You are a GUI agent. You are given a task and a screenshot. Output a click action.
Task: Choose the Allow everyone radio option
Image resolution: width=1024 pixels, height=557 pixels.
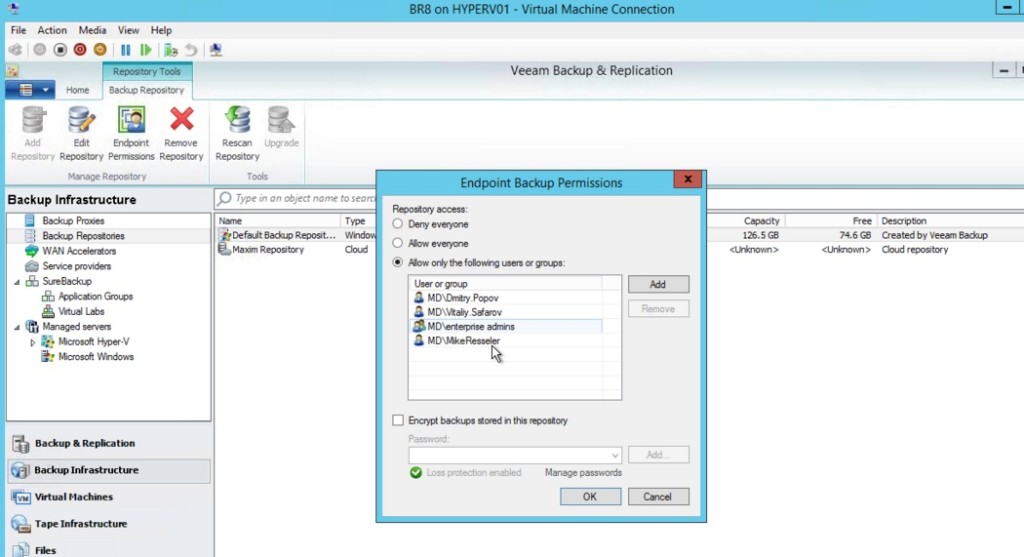point(397,243)
